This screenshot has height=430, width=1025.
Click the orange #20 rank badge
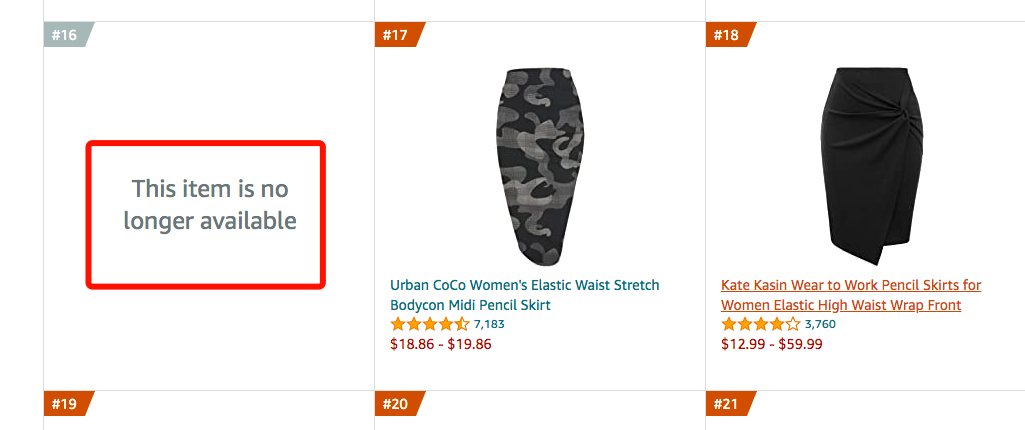(x=396, y=404)
